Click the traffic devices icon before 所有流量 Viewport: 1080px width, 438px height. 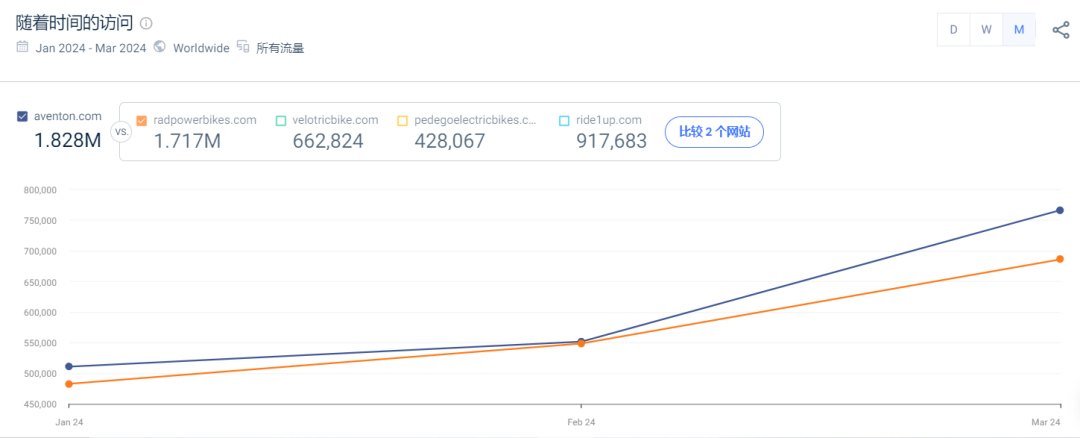(242, 47)
